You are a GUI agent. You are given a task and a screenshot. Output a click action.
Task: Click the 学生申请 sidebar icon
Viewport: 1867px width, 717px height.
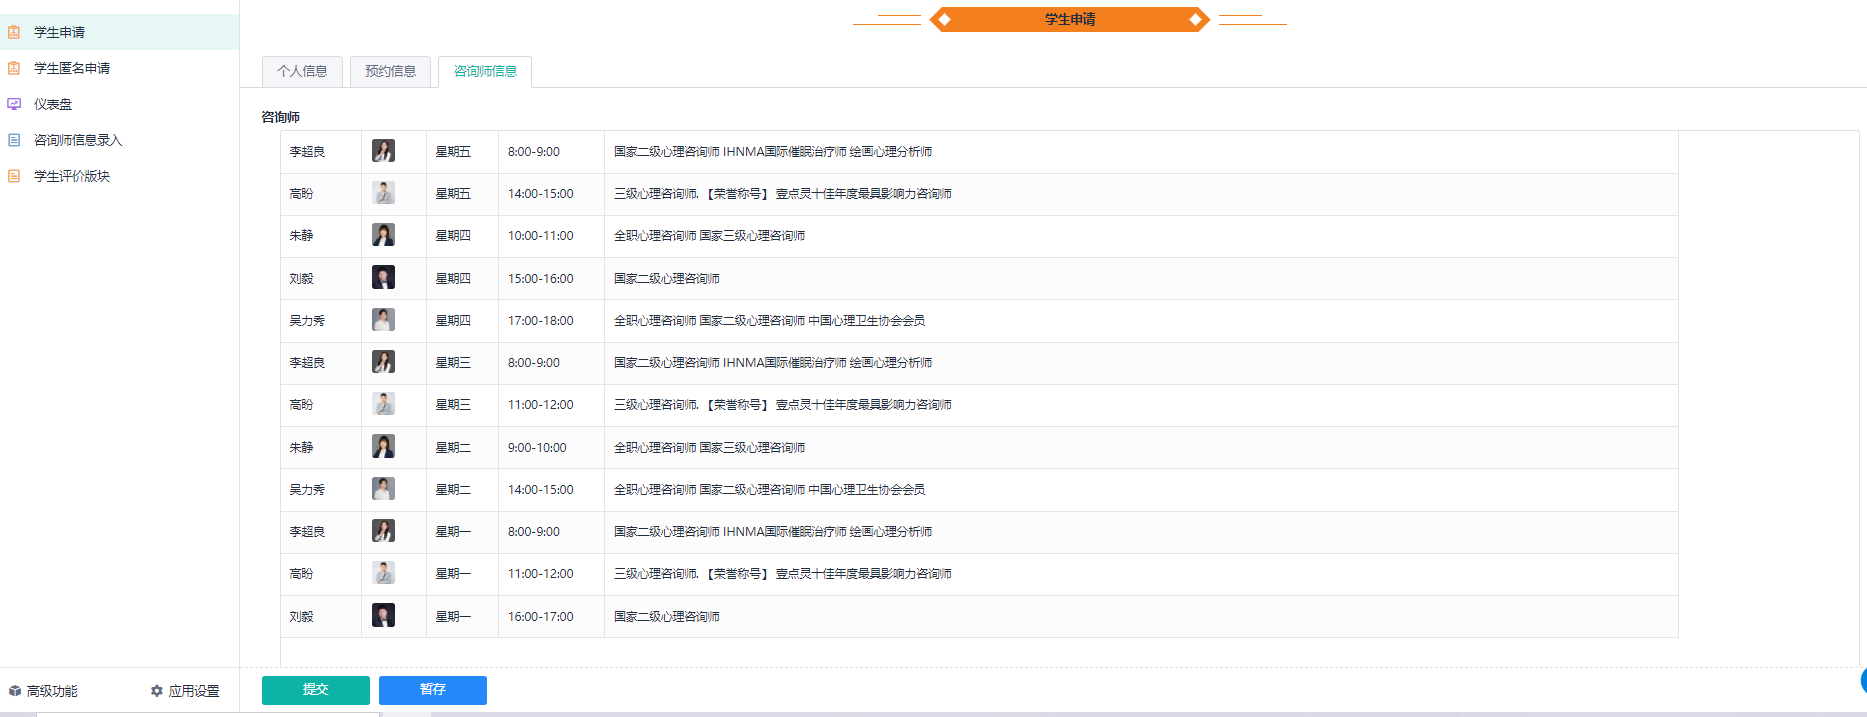tap(14, 32)
